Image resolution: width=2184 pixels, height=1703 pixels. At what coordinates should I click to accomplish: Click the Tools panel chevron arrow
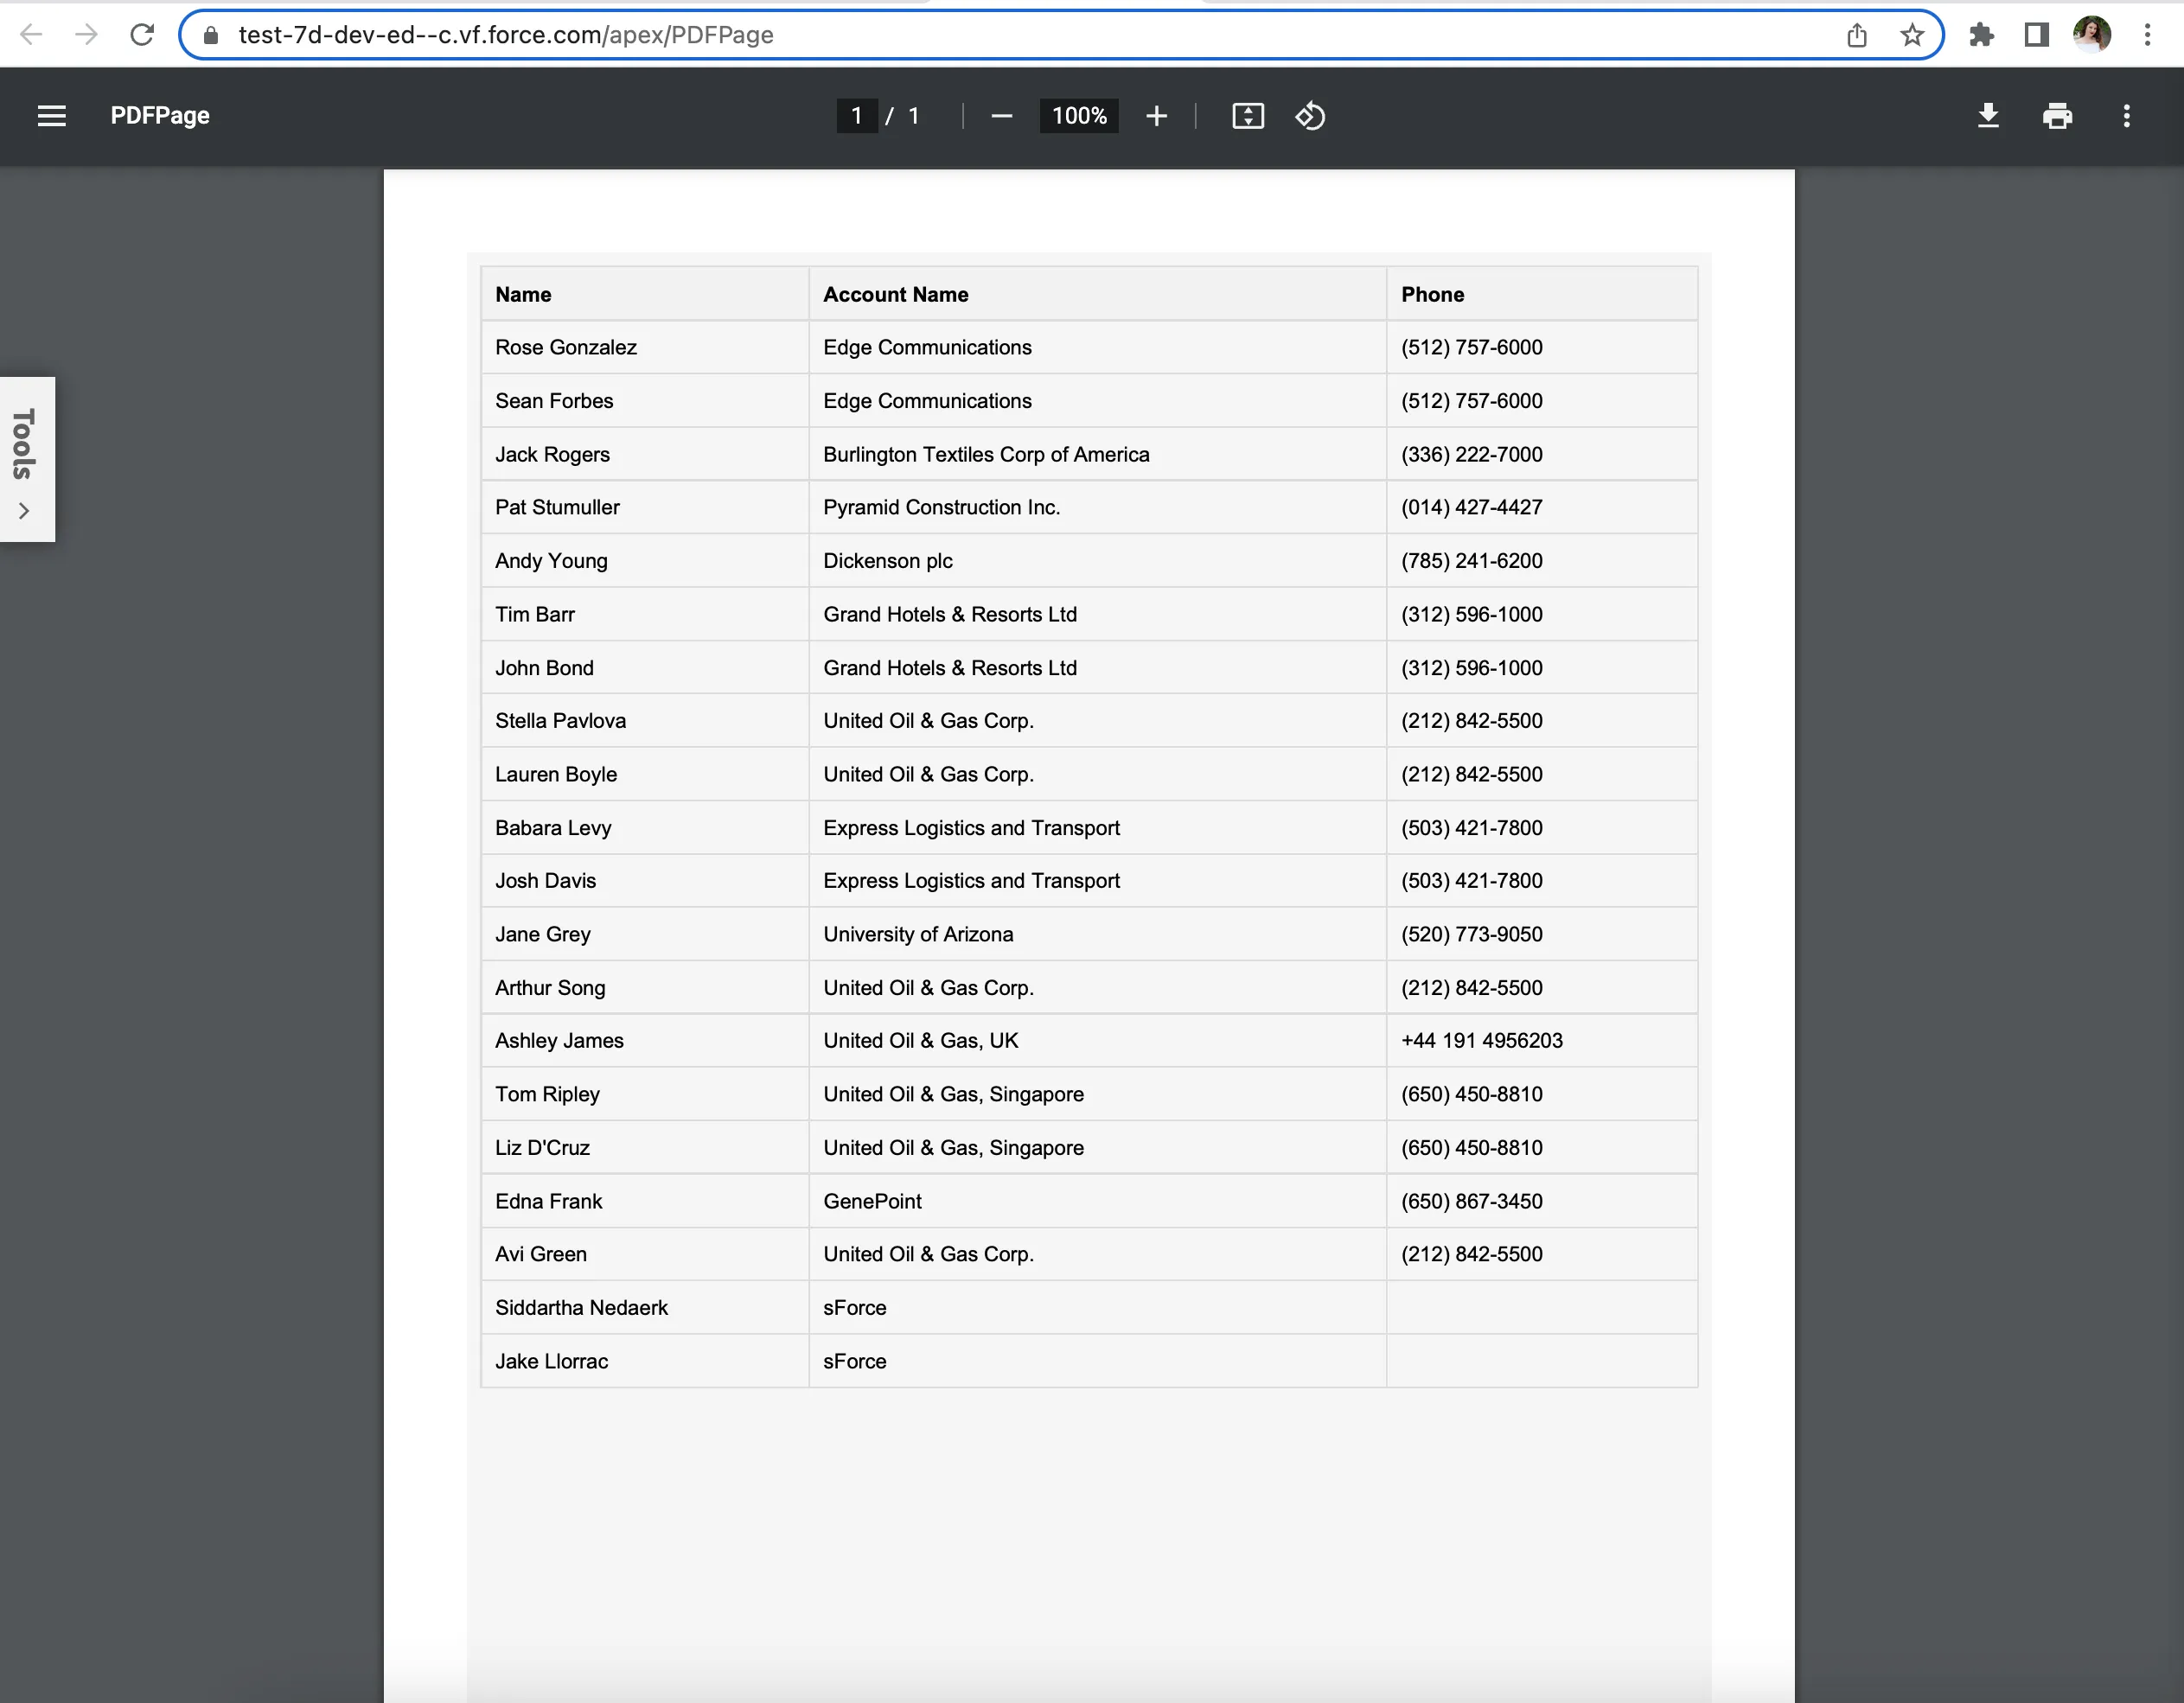click(24, 511)
